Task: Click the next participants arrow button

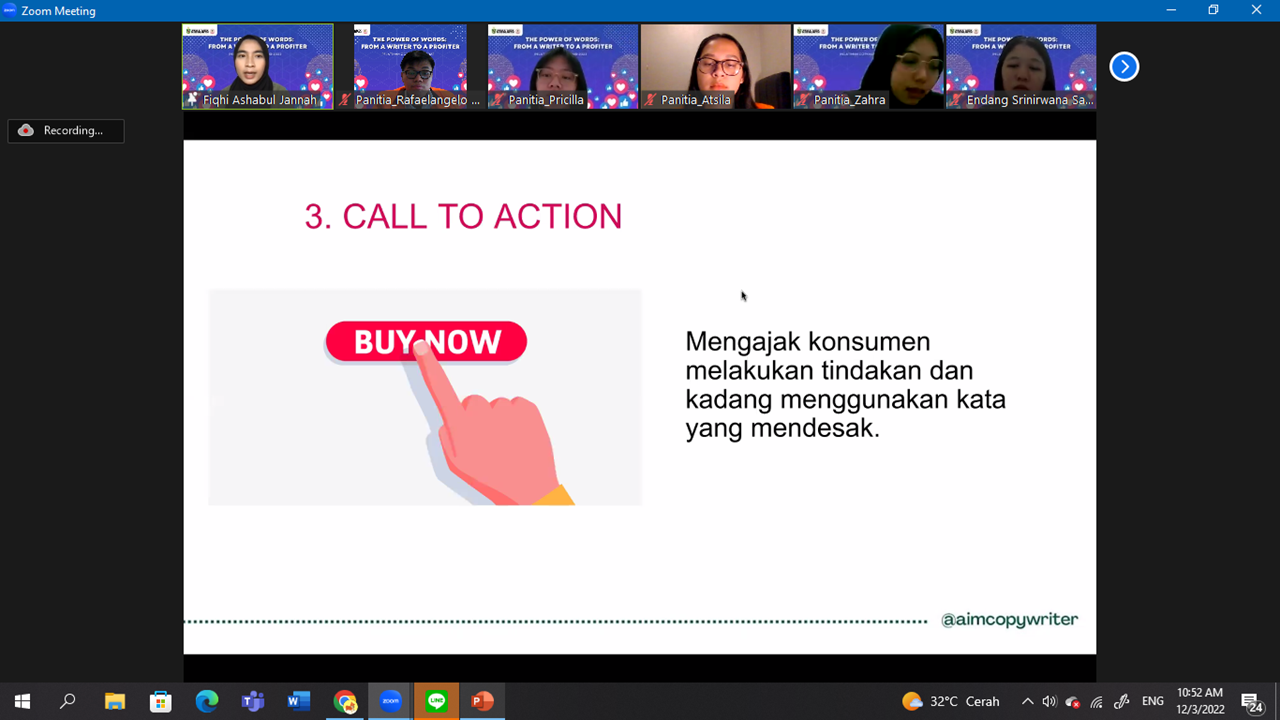Action: point(1124,67)
